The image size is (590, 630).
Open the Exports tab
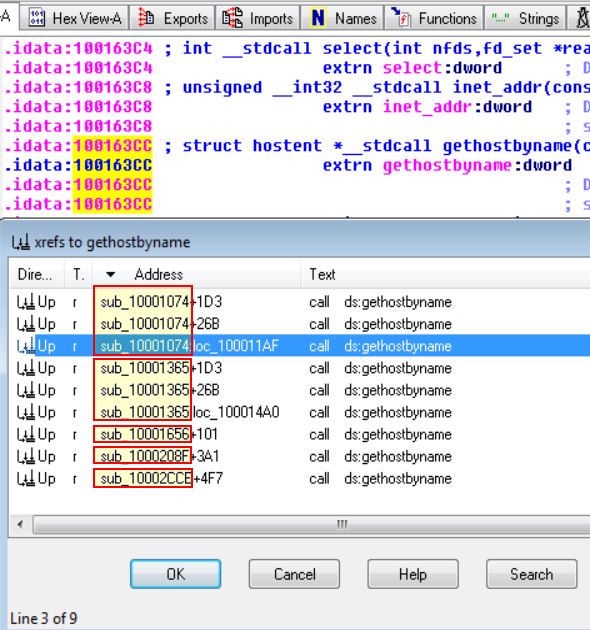point(172,18)
